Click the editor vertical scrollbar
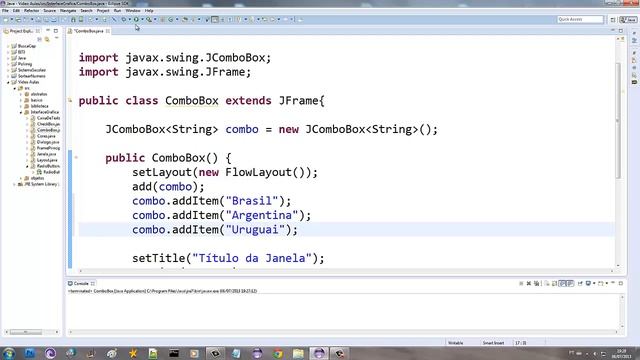This screenshot has height=360, width=640. (618, 120)
